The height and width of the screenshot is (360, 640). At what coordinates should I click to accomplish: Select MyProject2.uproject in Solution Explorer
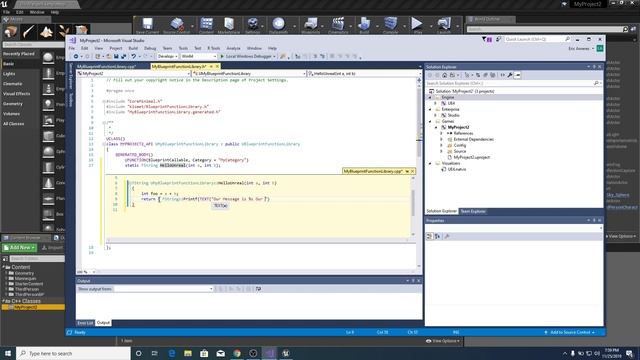coord(471,157)
